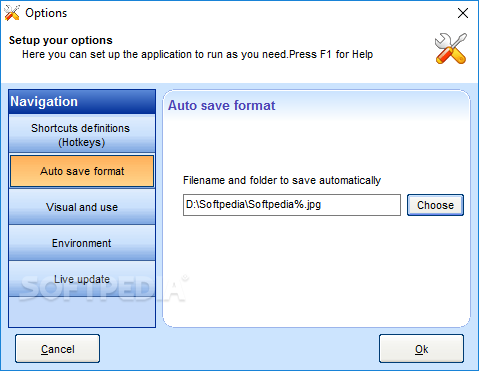Click Choose to browse for a save folder
This screenshot has height=371, width=479.
[x=435, y=205]
